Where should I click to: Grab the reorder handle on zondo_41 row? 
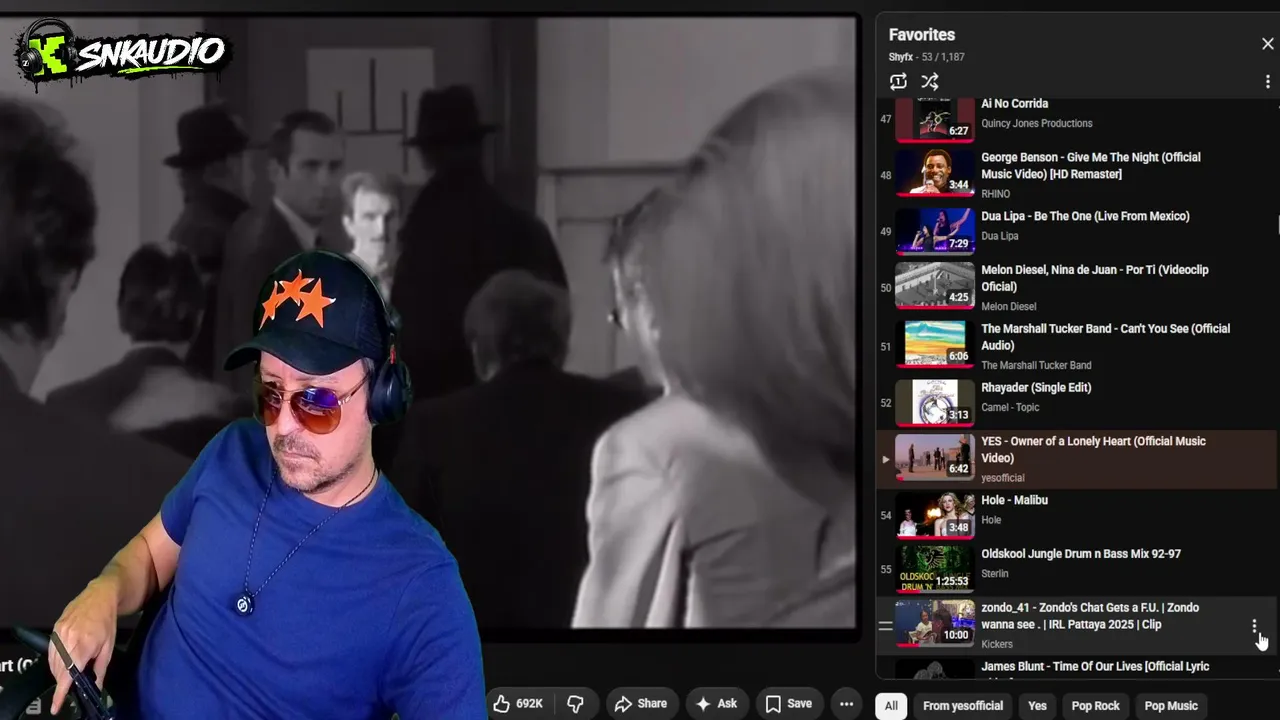[x=885, y=626]
